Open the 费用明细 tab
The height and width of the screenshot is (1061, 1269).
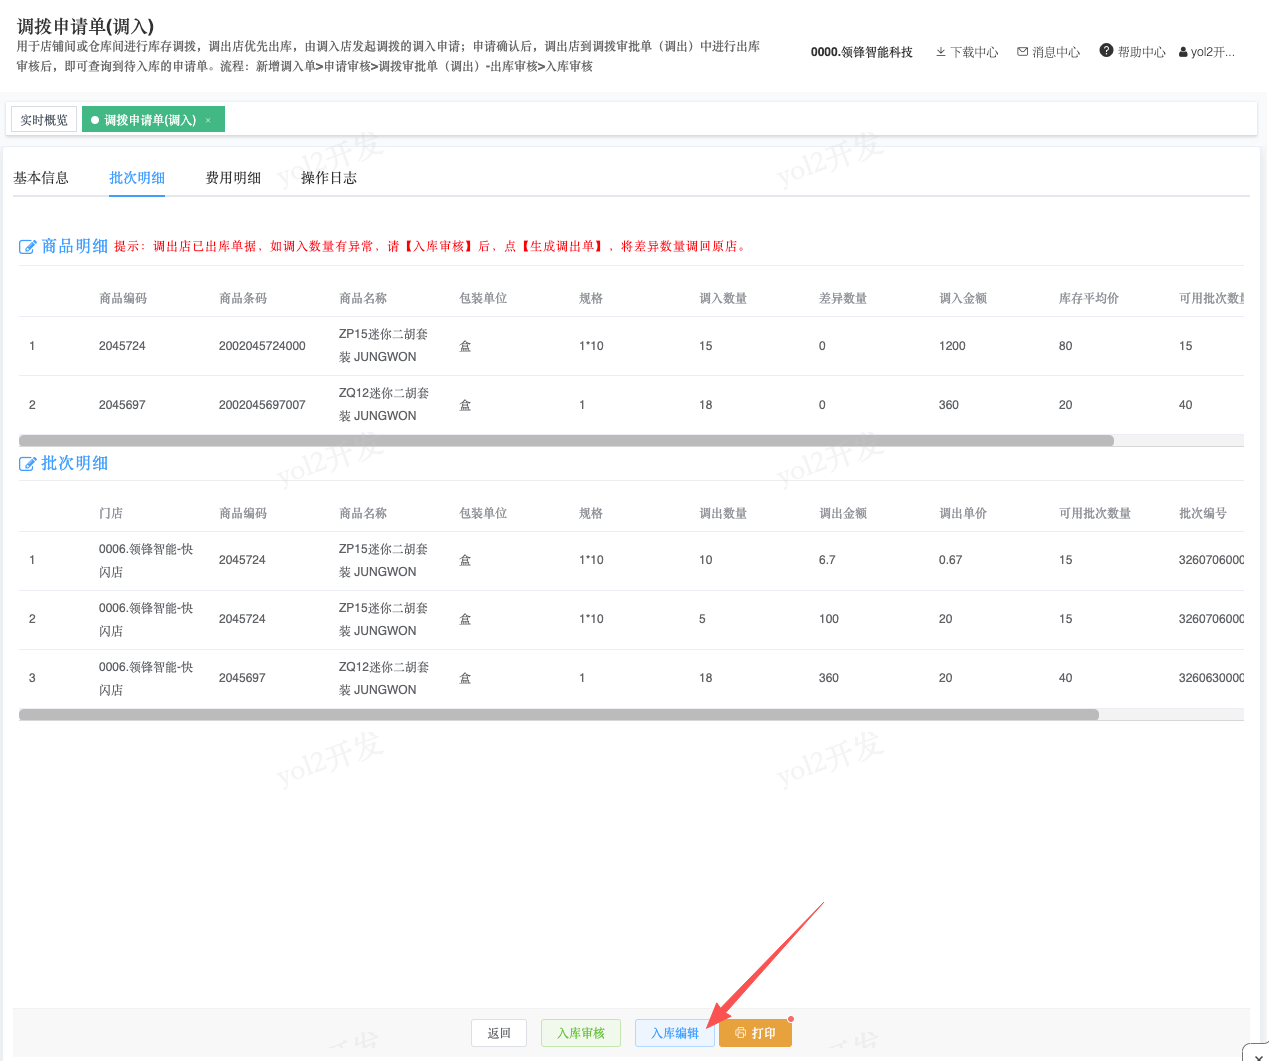point(233,178)
